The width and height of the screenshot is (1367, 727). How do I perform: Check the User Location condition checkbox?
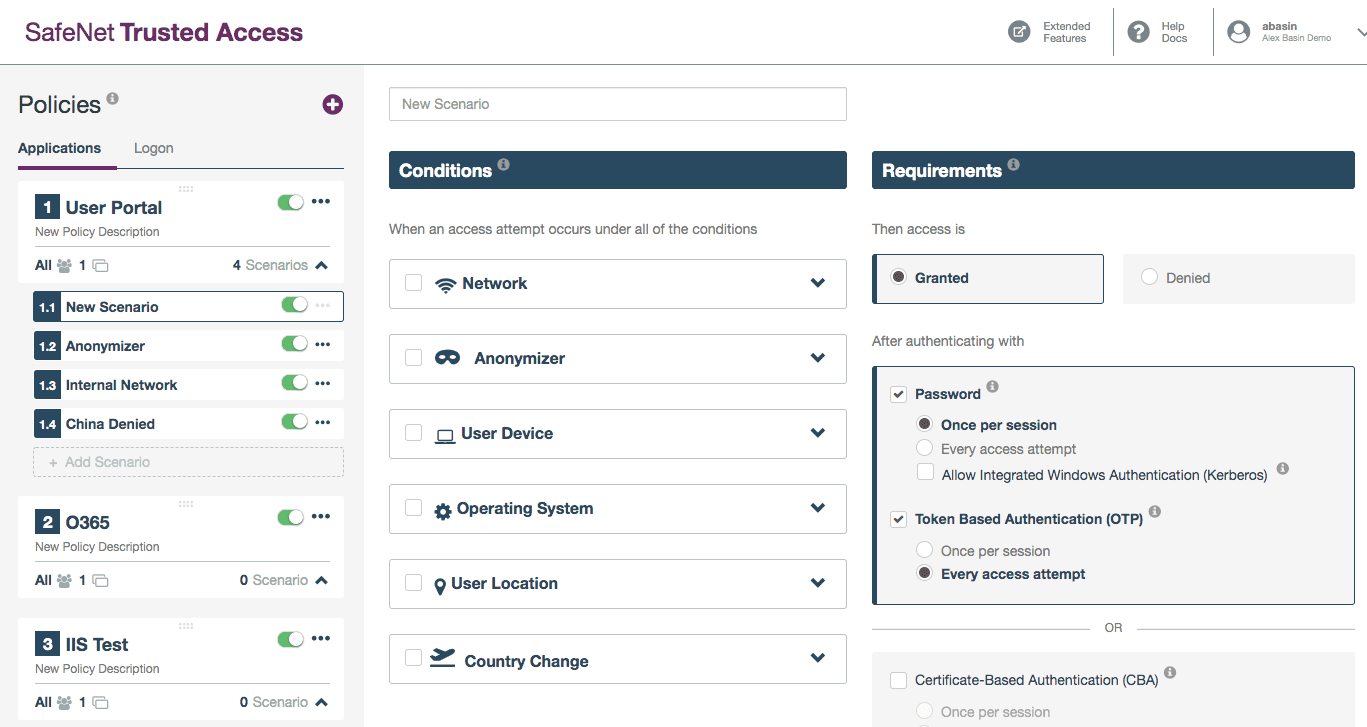pyautogui.click(x=413, y=583)
